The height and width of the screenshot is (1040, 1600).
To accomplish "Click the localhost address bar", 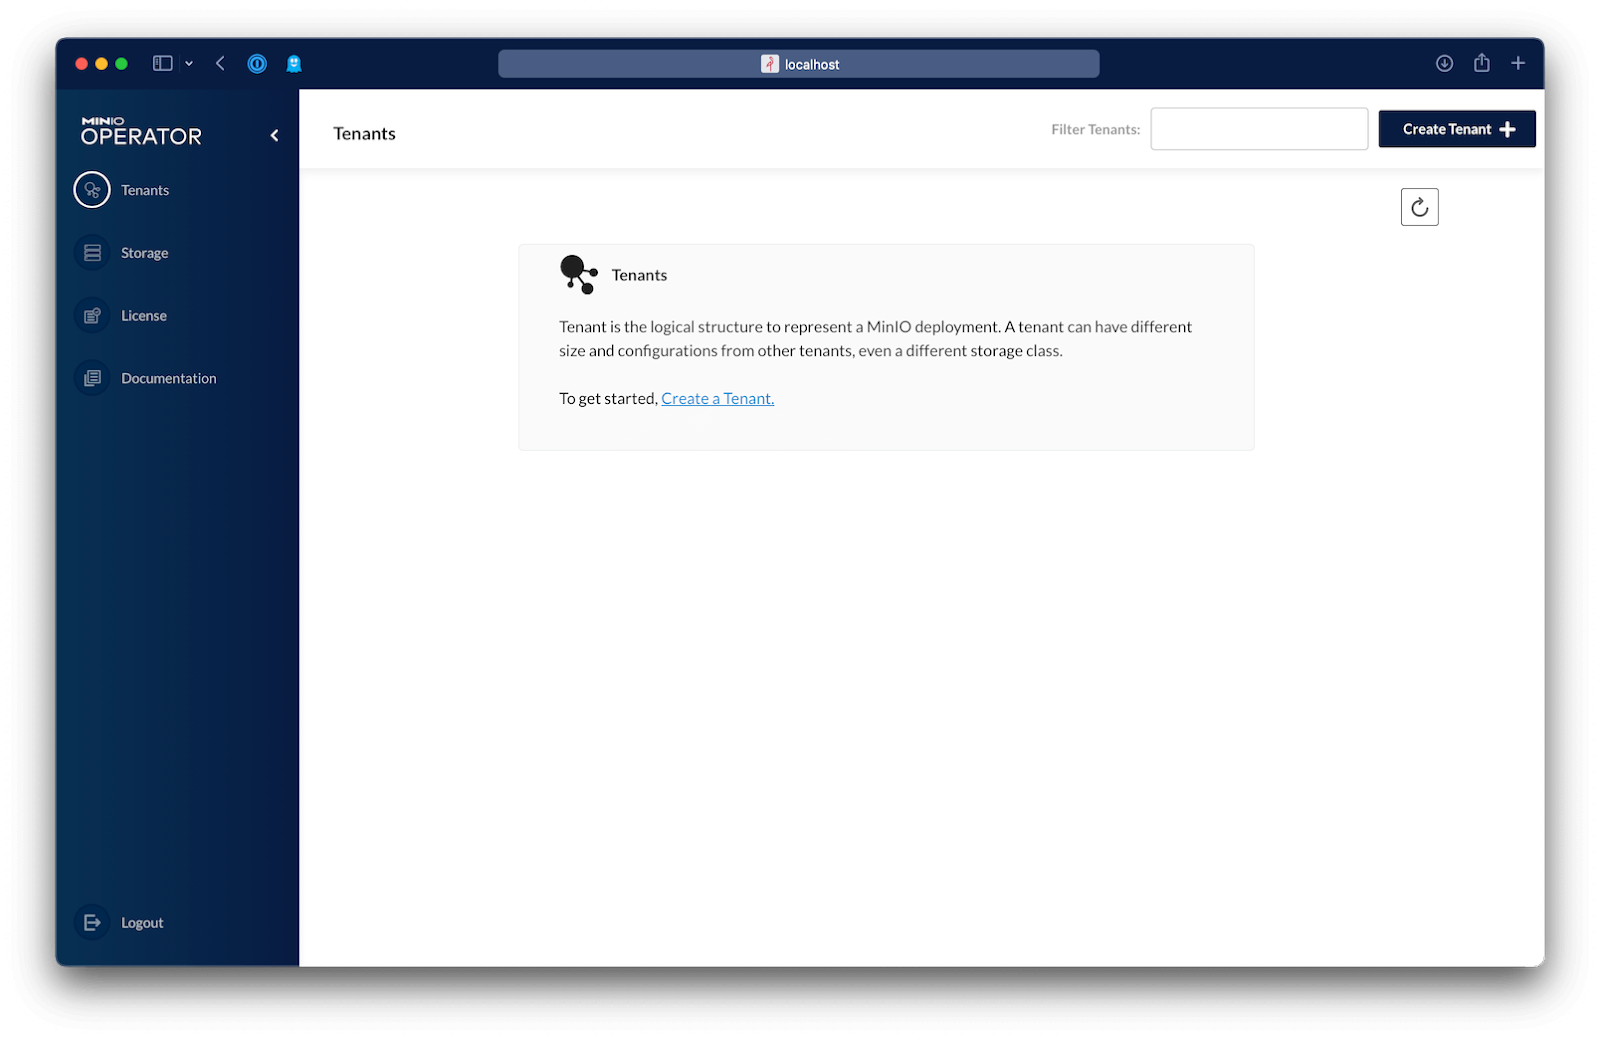I will pos(798,64).
